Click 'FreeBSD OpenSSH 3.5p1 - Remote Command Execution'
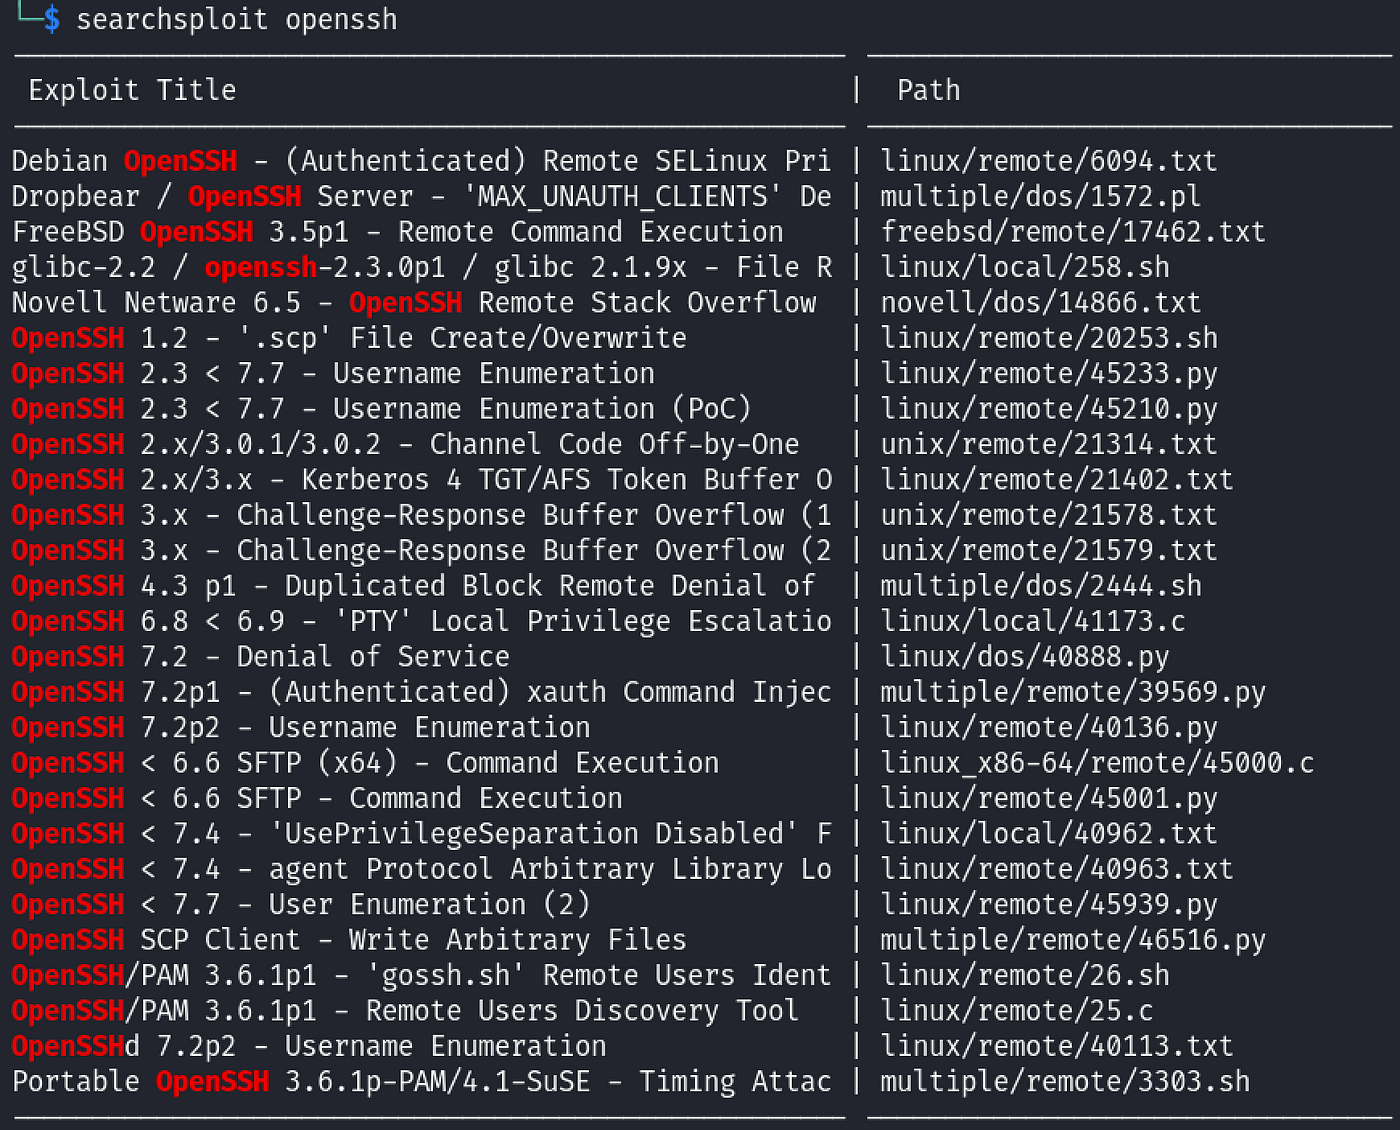This screenshot has width=1400, height=1130. (397, 232)
